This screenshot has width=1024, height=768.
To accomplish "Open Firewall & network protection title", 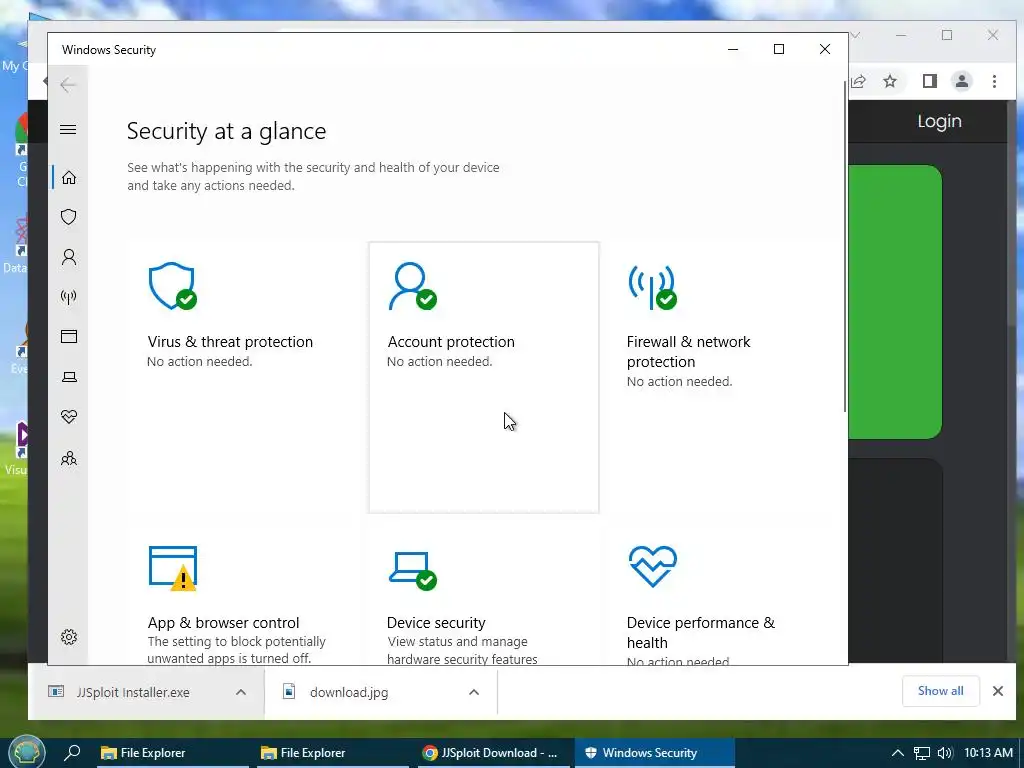I will [x=688, y=351].
